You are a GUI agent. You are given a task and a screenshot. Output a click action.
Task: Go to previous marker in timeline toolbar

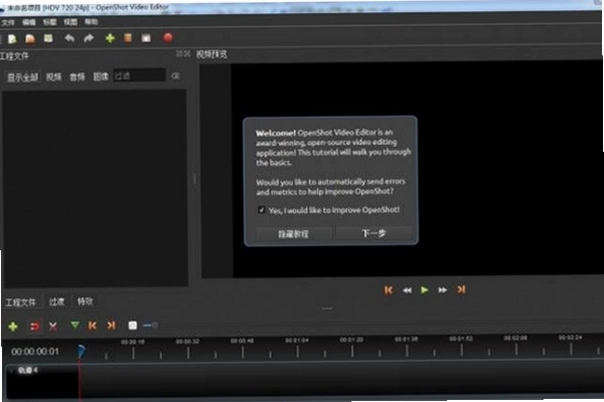(92, 326)
